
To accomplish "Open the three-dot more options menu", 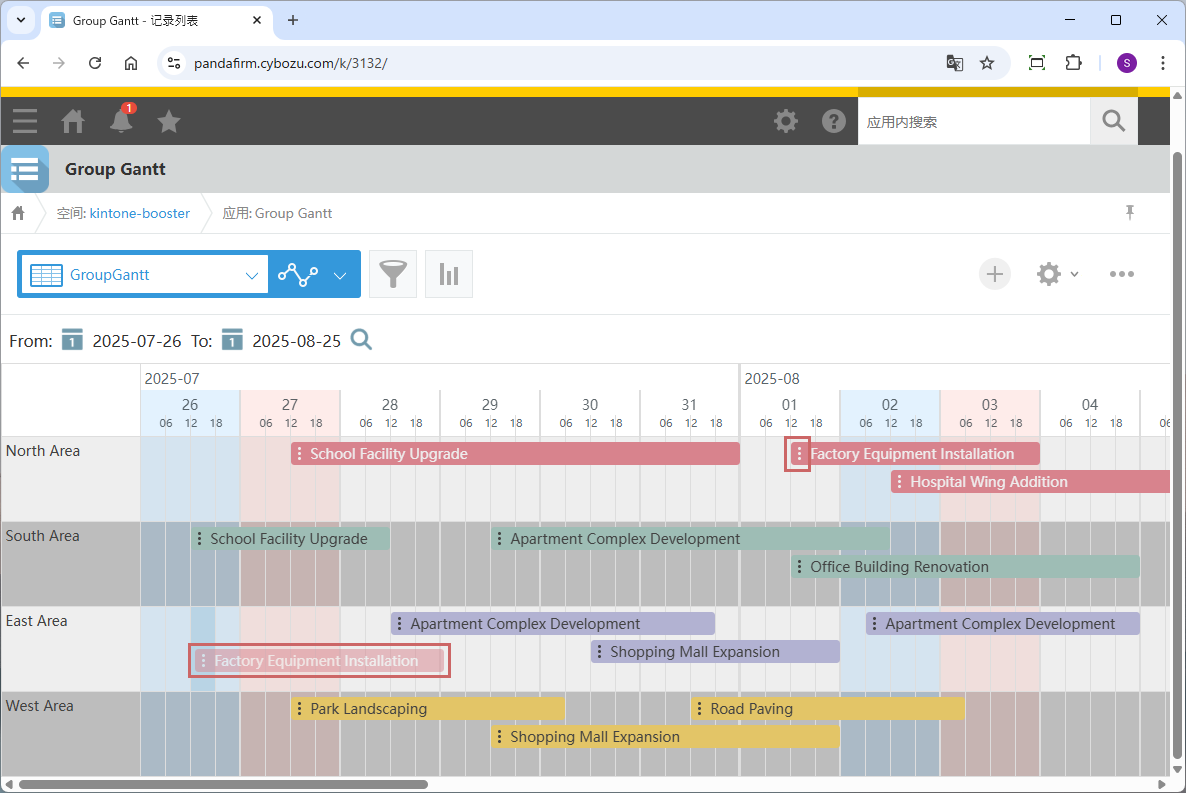I will 1122,274.
